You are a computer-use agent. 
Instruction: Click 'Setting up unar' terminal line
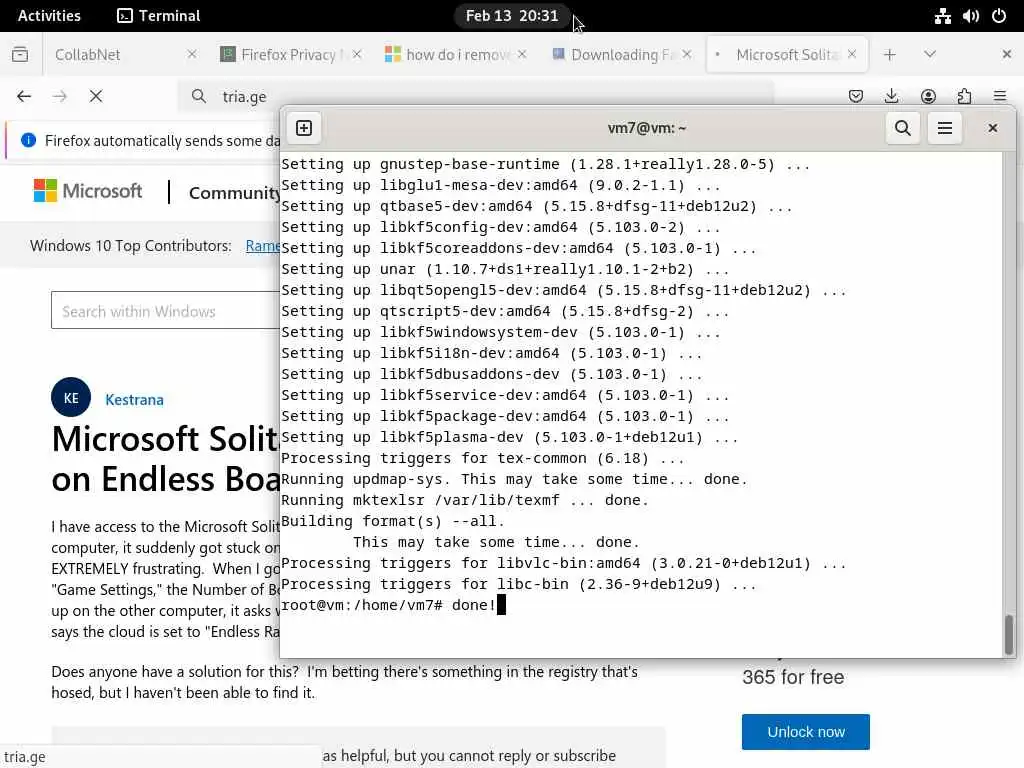coord(505,269)
